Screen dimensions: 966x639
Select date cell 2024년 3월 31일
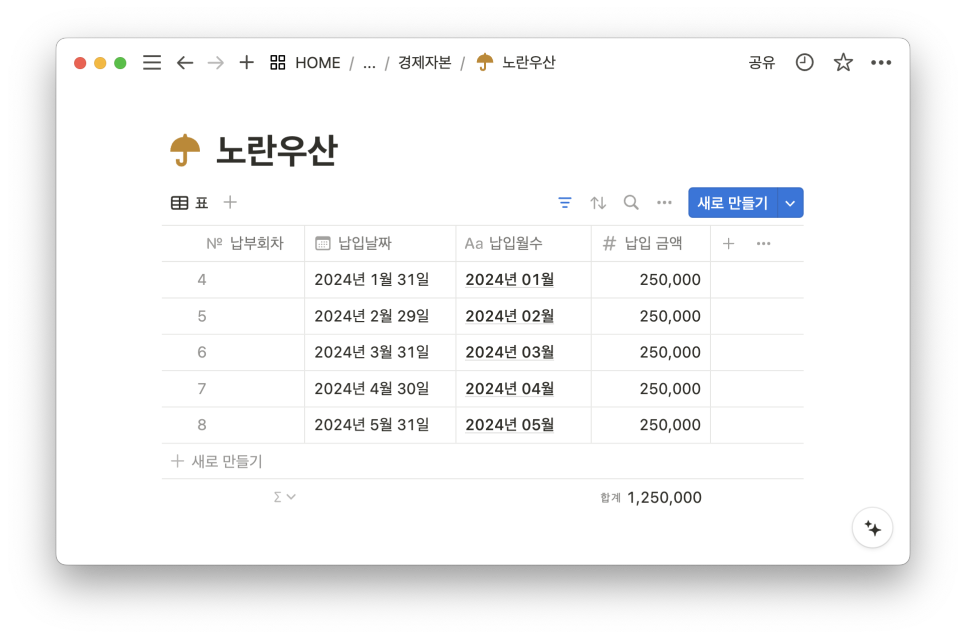(x=380, y=352)
